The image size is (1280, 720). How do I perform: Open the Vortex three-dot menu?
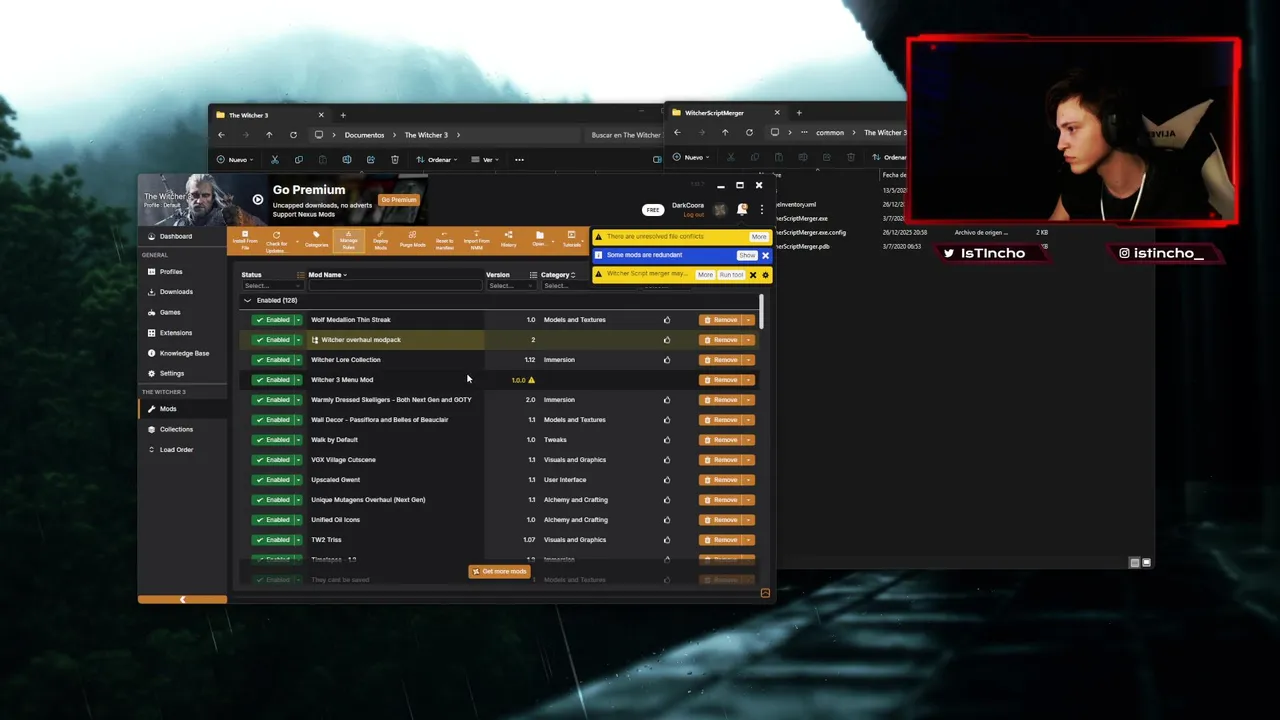pos(762,209)
